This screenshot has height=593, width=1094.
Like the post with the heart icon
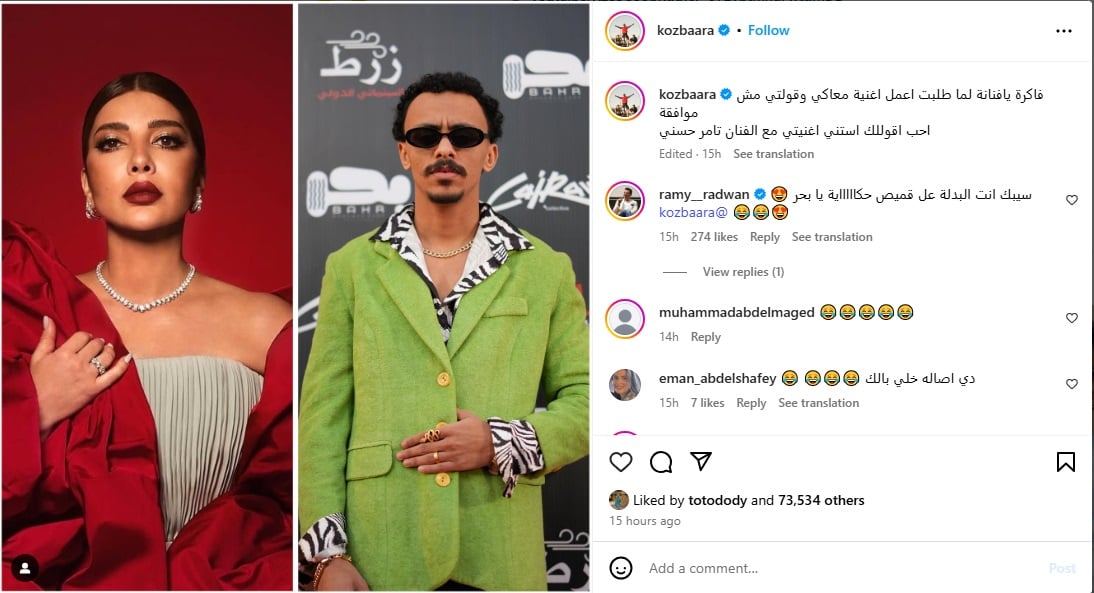(620, 462)
